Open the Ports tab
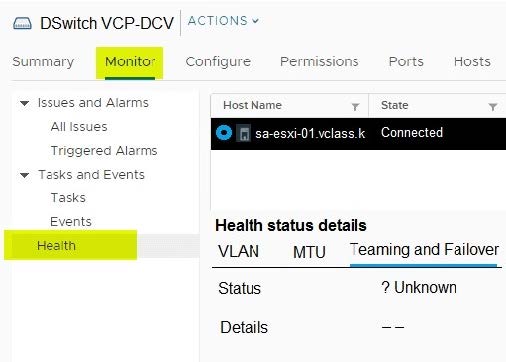This screenshot has height=362, width=506. pos(406,62)
